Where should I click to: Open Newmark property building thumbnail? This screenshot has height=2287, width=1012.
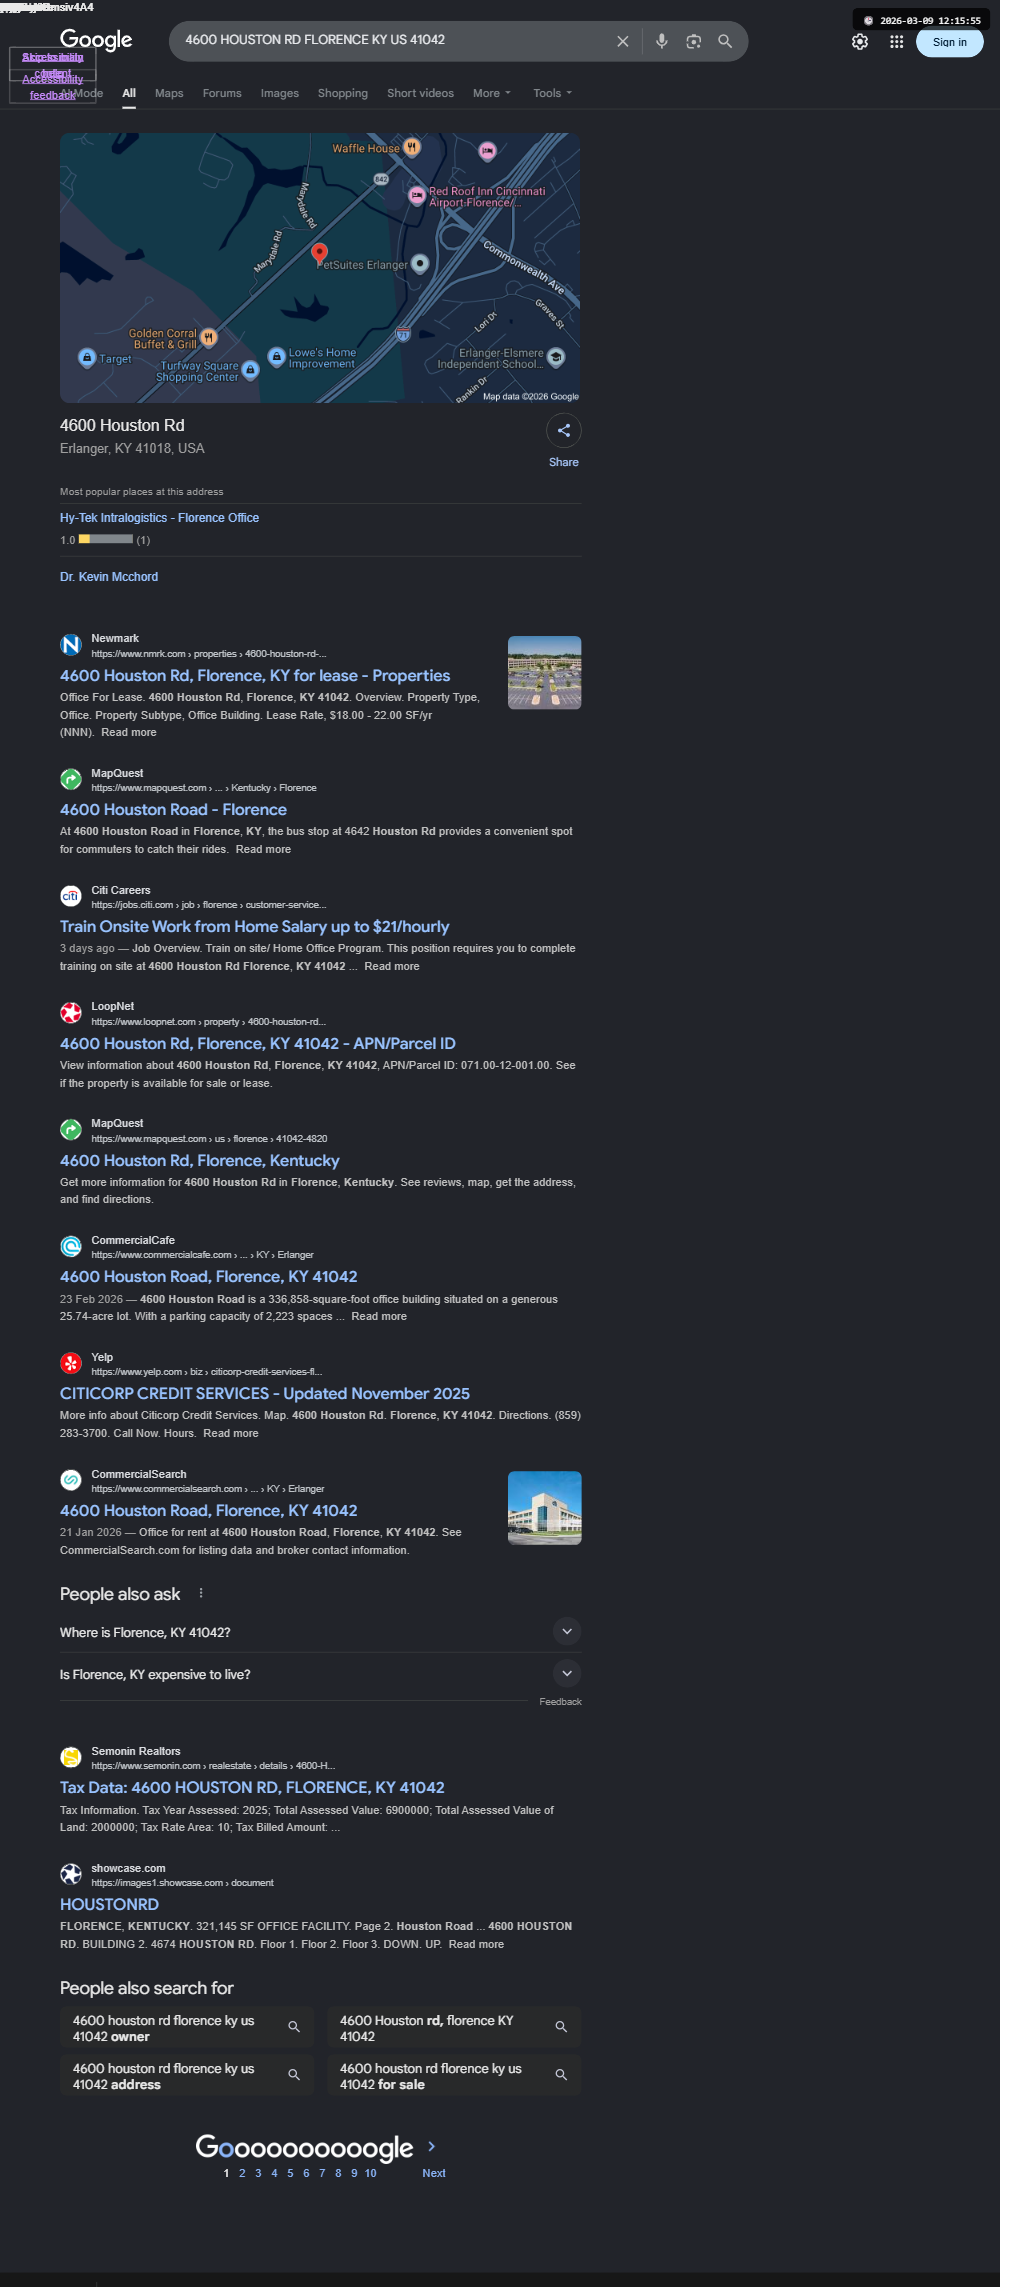(544, 673)
